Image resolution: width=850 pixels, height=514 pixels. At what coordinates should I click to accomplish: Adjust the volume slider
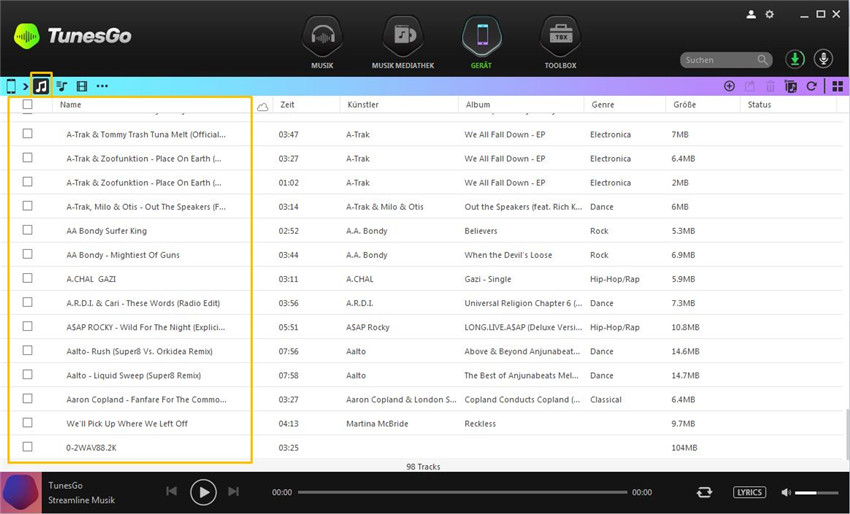[x=816, y=493]
